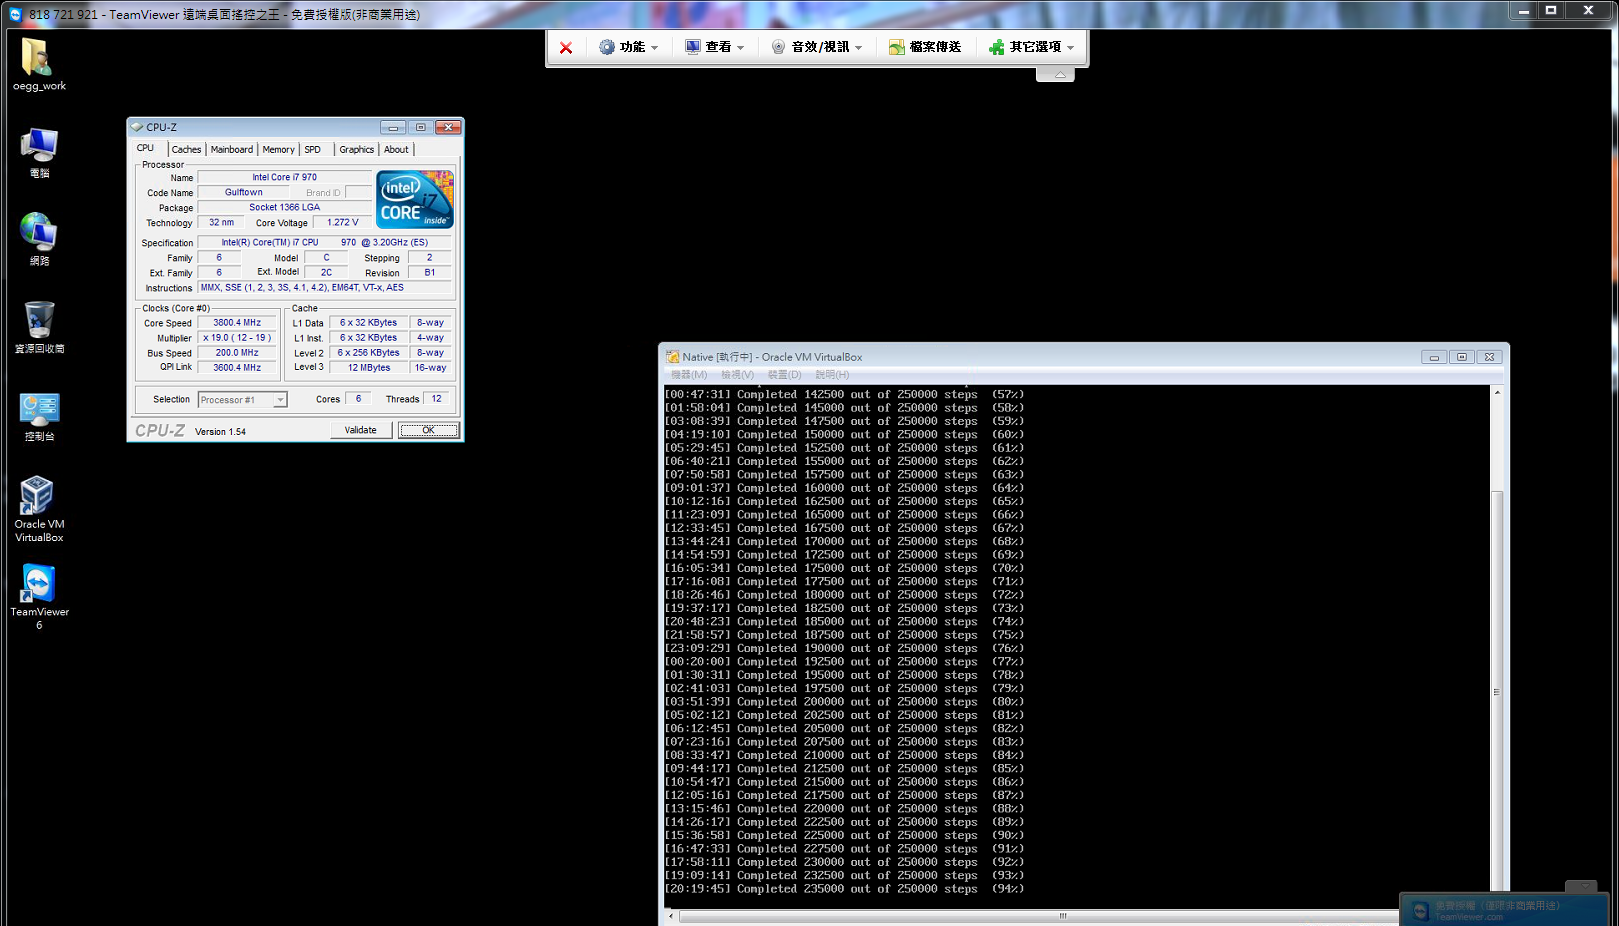1619x926 pixels.
Task: Click the Intel Core i7 logo in CPU-Z
Action: click(415, 199)
